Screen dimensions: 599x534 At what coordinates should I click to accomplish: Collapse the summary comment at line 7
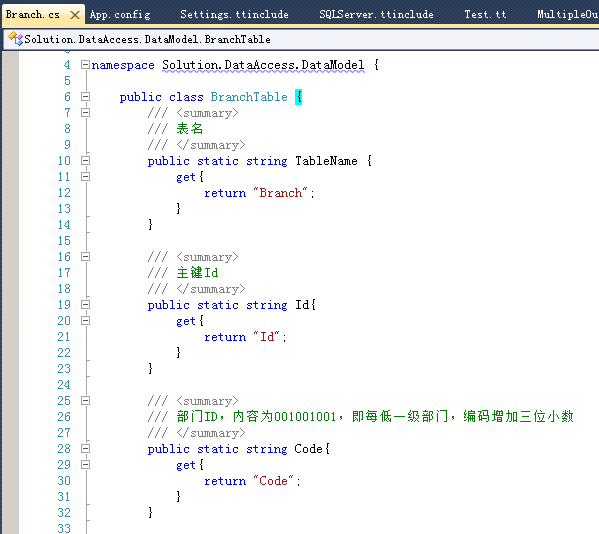coord(85,113)
